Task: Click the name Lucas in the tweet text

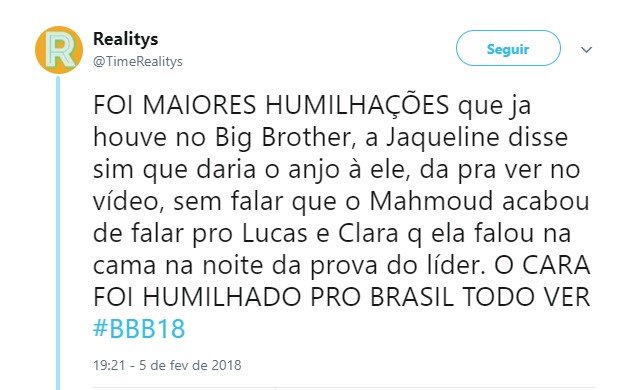Action: (x=275, y=233)
